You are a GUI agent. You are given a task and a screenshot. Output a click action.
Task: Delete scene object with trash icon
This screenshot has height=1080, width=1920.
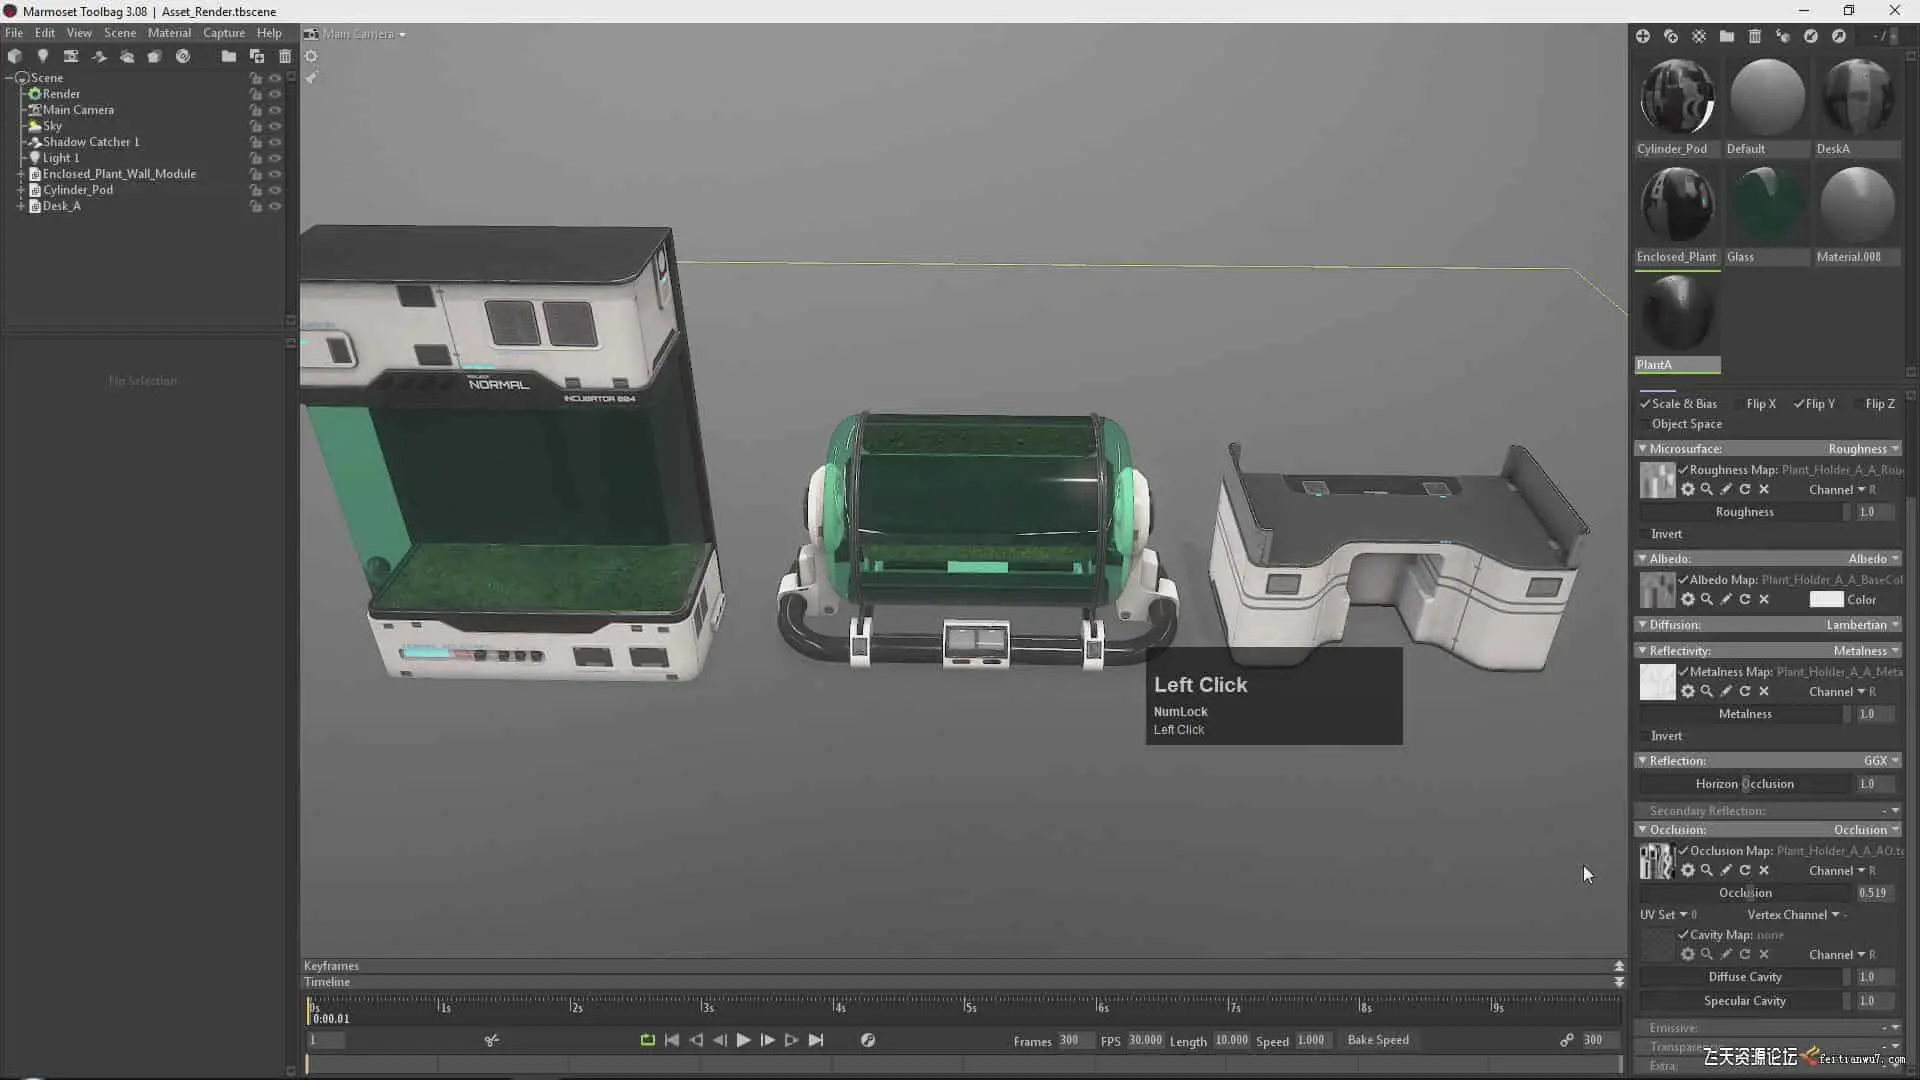coord(285,56)
